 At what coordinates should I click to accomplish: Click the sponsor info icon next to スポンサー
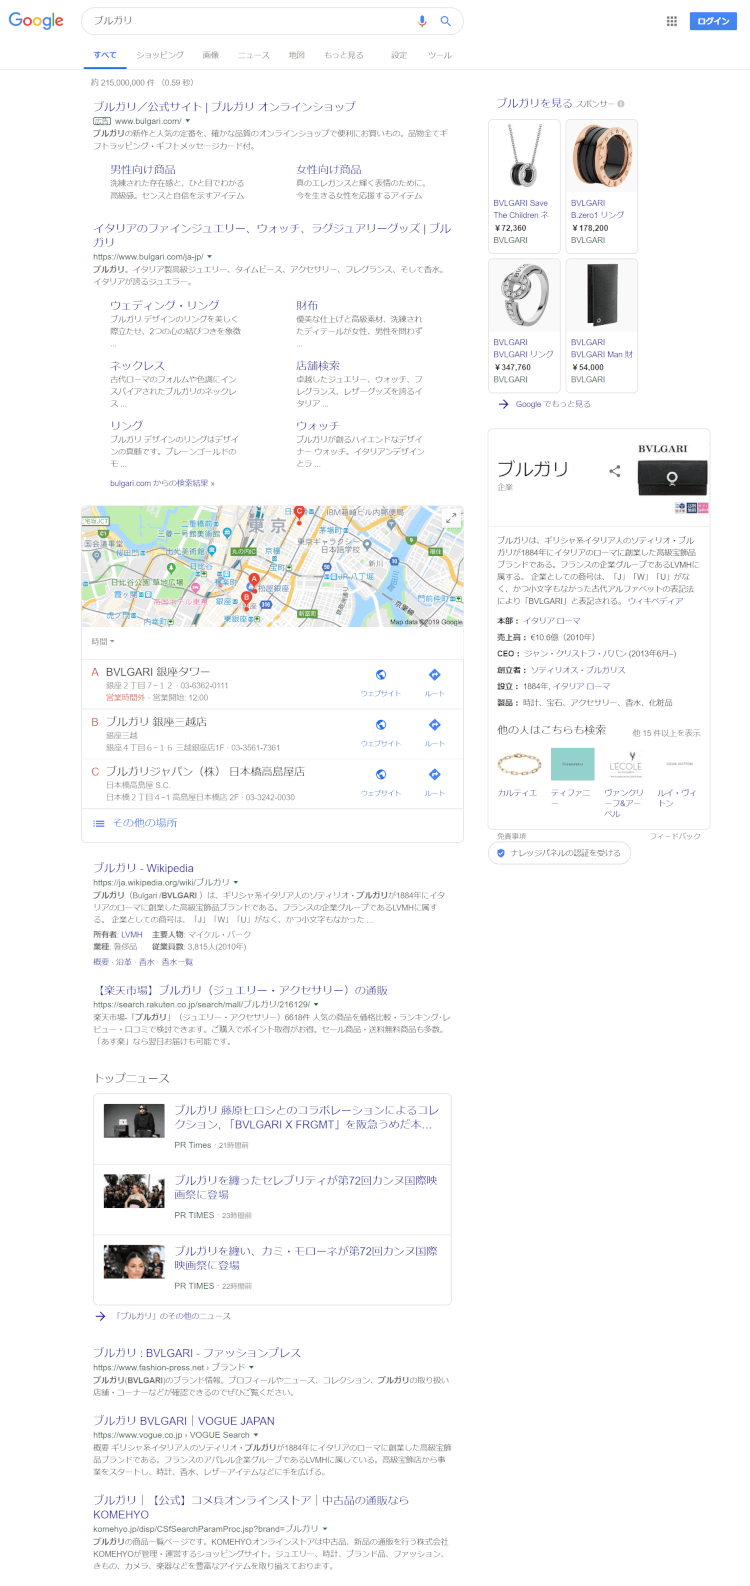[621, 104]
